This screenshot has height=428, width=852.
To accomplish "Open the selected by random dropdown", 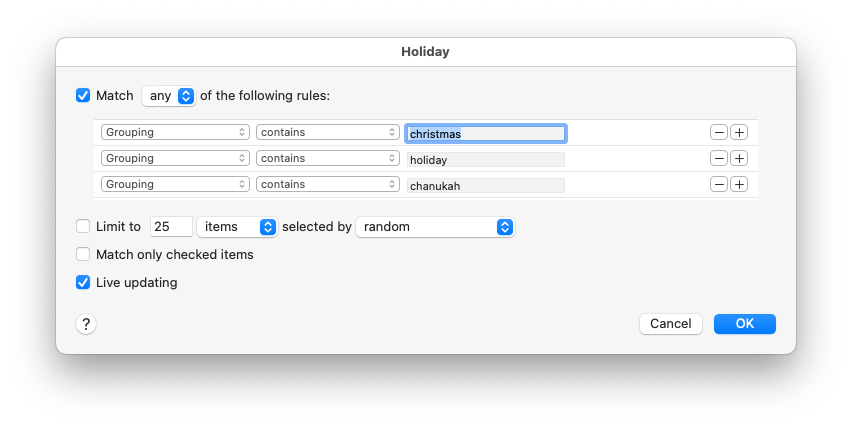I will tap(435, 227).
